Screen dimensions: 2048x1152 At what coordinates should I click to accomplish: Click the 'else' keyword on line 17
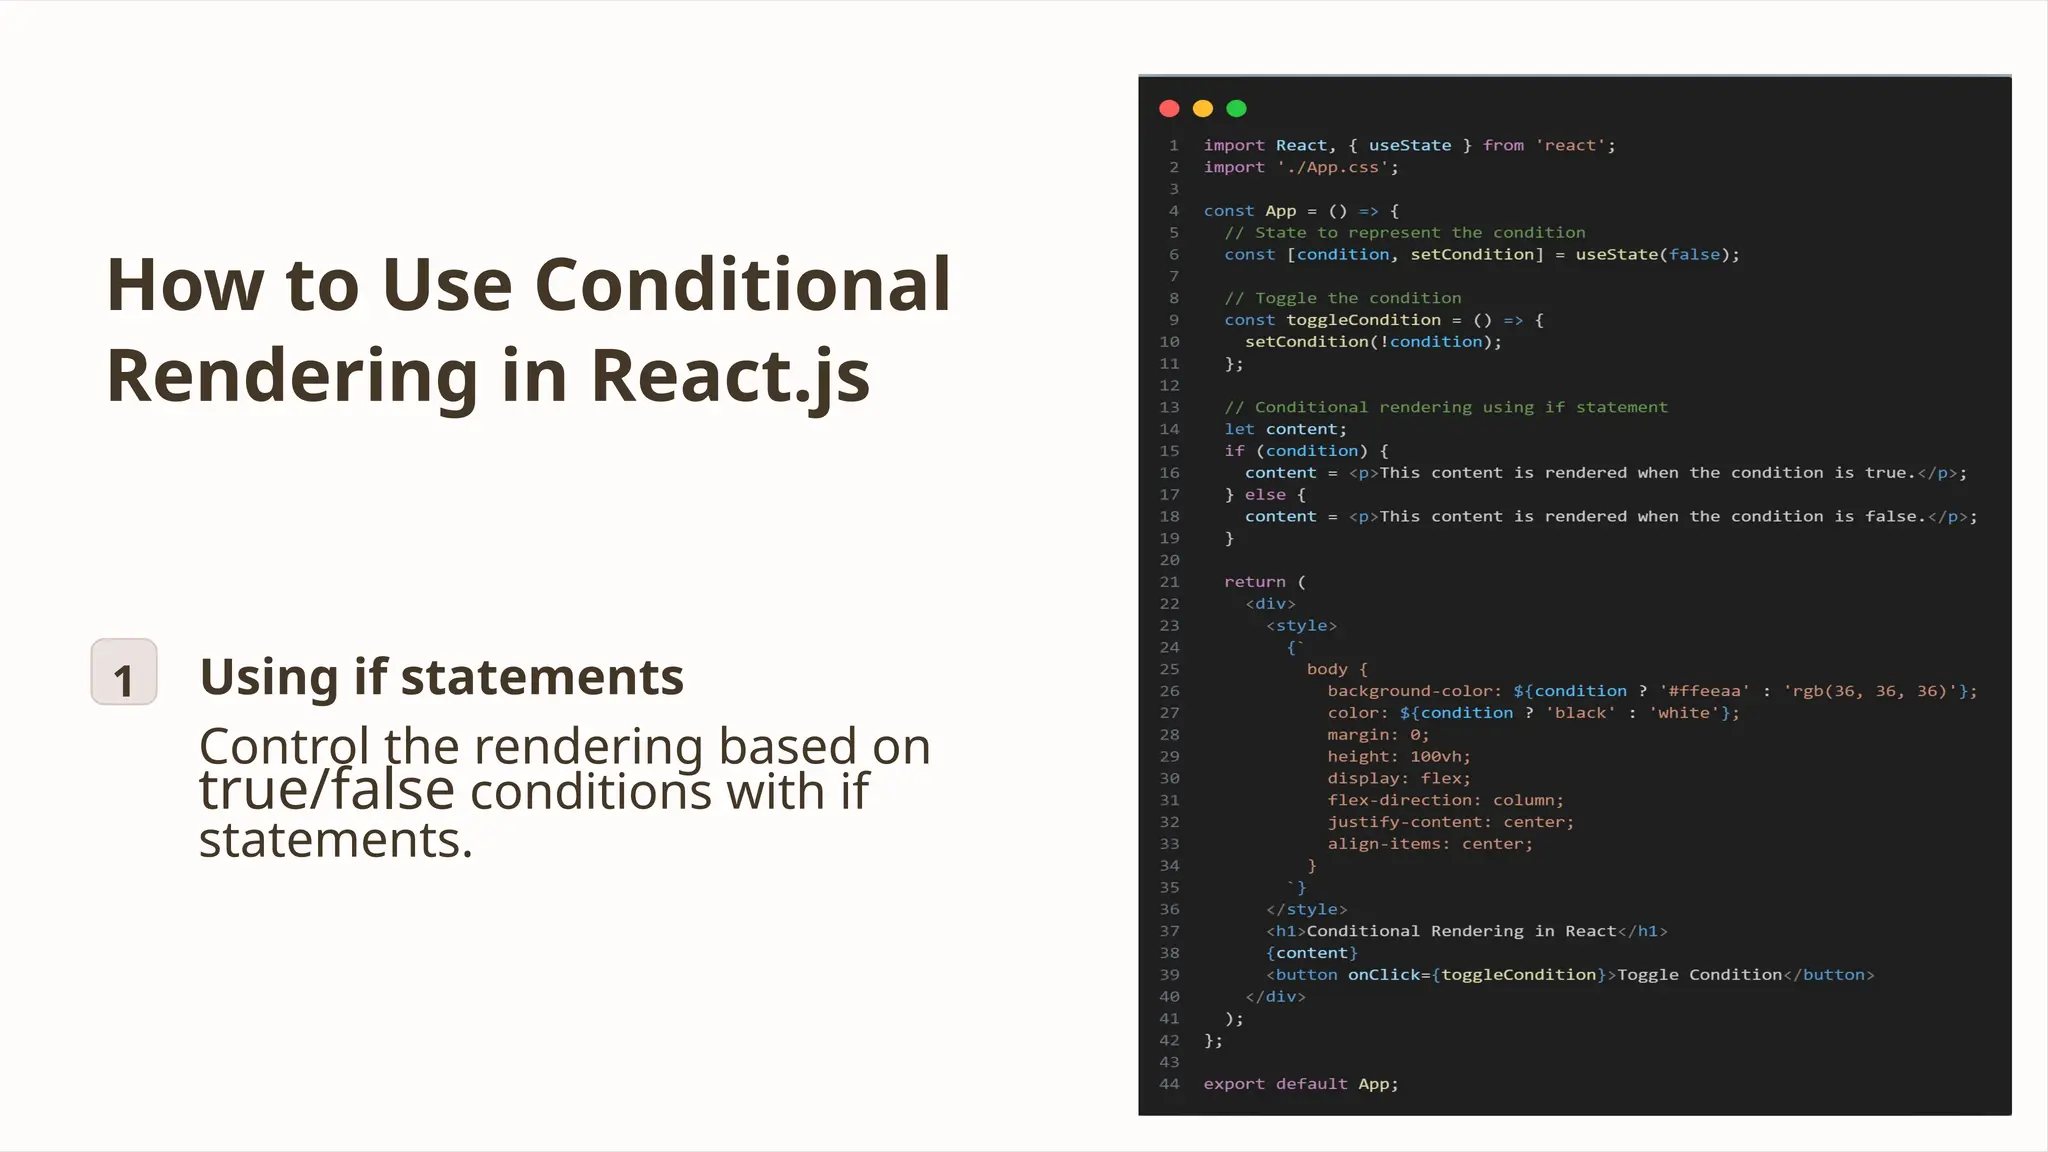click(1265, 495)
